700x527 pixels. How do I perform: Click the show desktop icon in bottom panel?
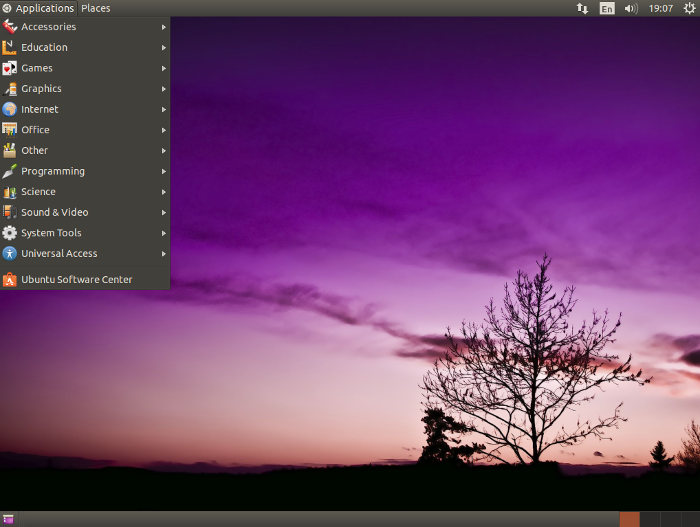click(9, 519)
